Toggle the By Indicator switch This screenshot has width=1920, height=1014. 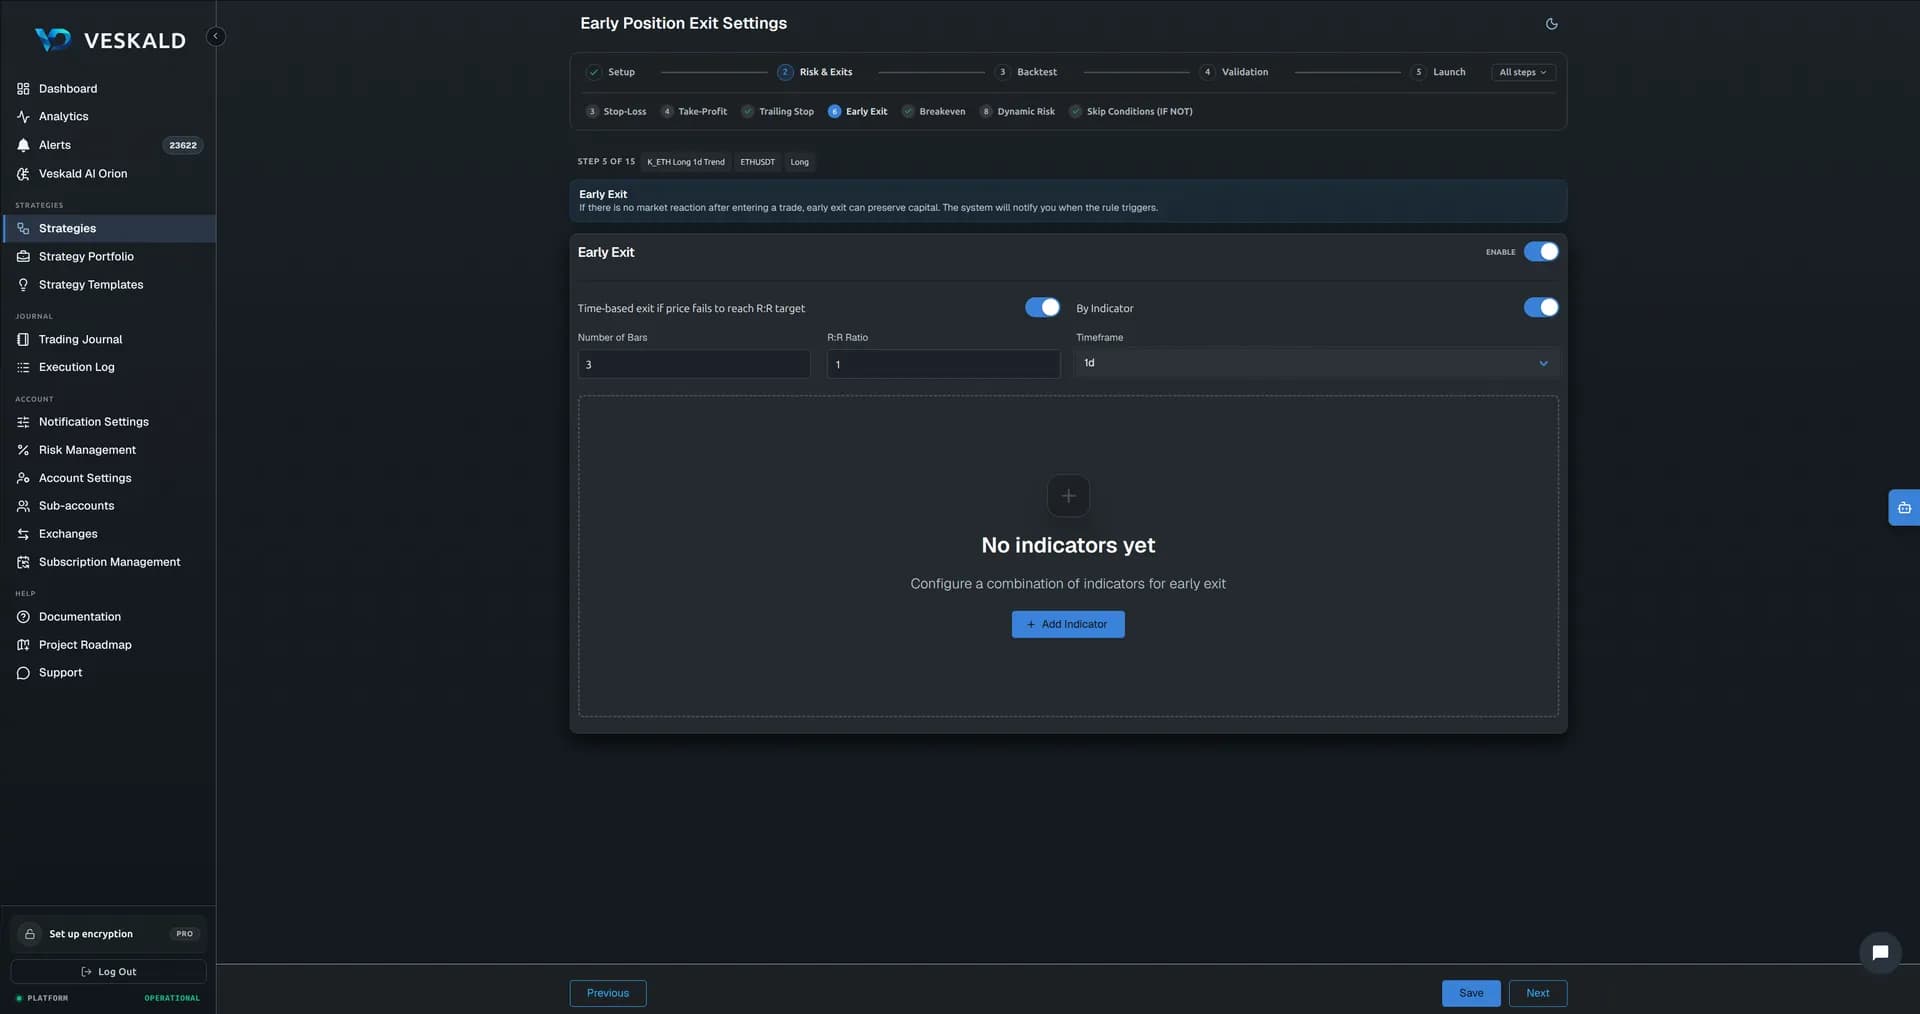pos(1541,308)
